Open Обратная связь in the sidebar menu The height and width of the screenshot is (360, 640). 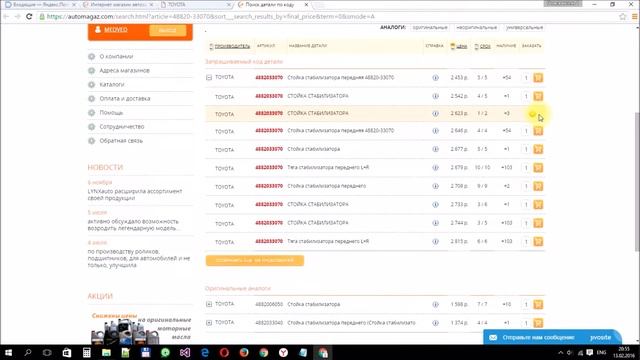point(121,141)
